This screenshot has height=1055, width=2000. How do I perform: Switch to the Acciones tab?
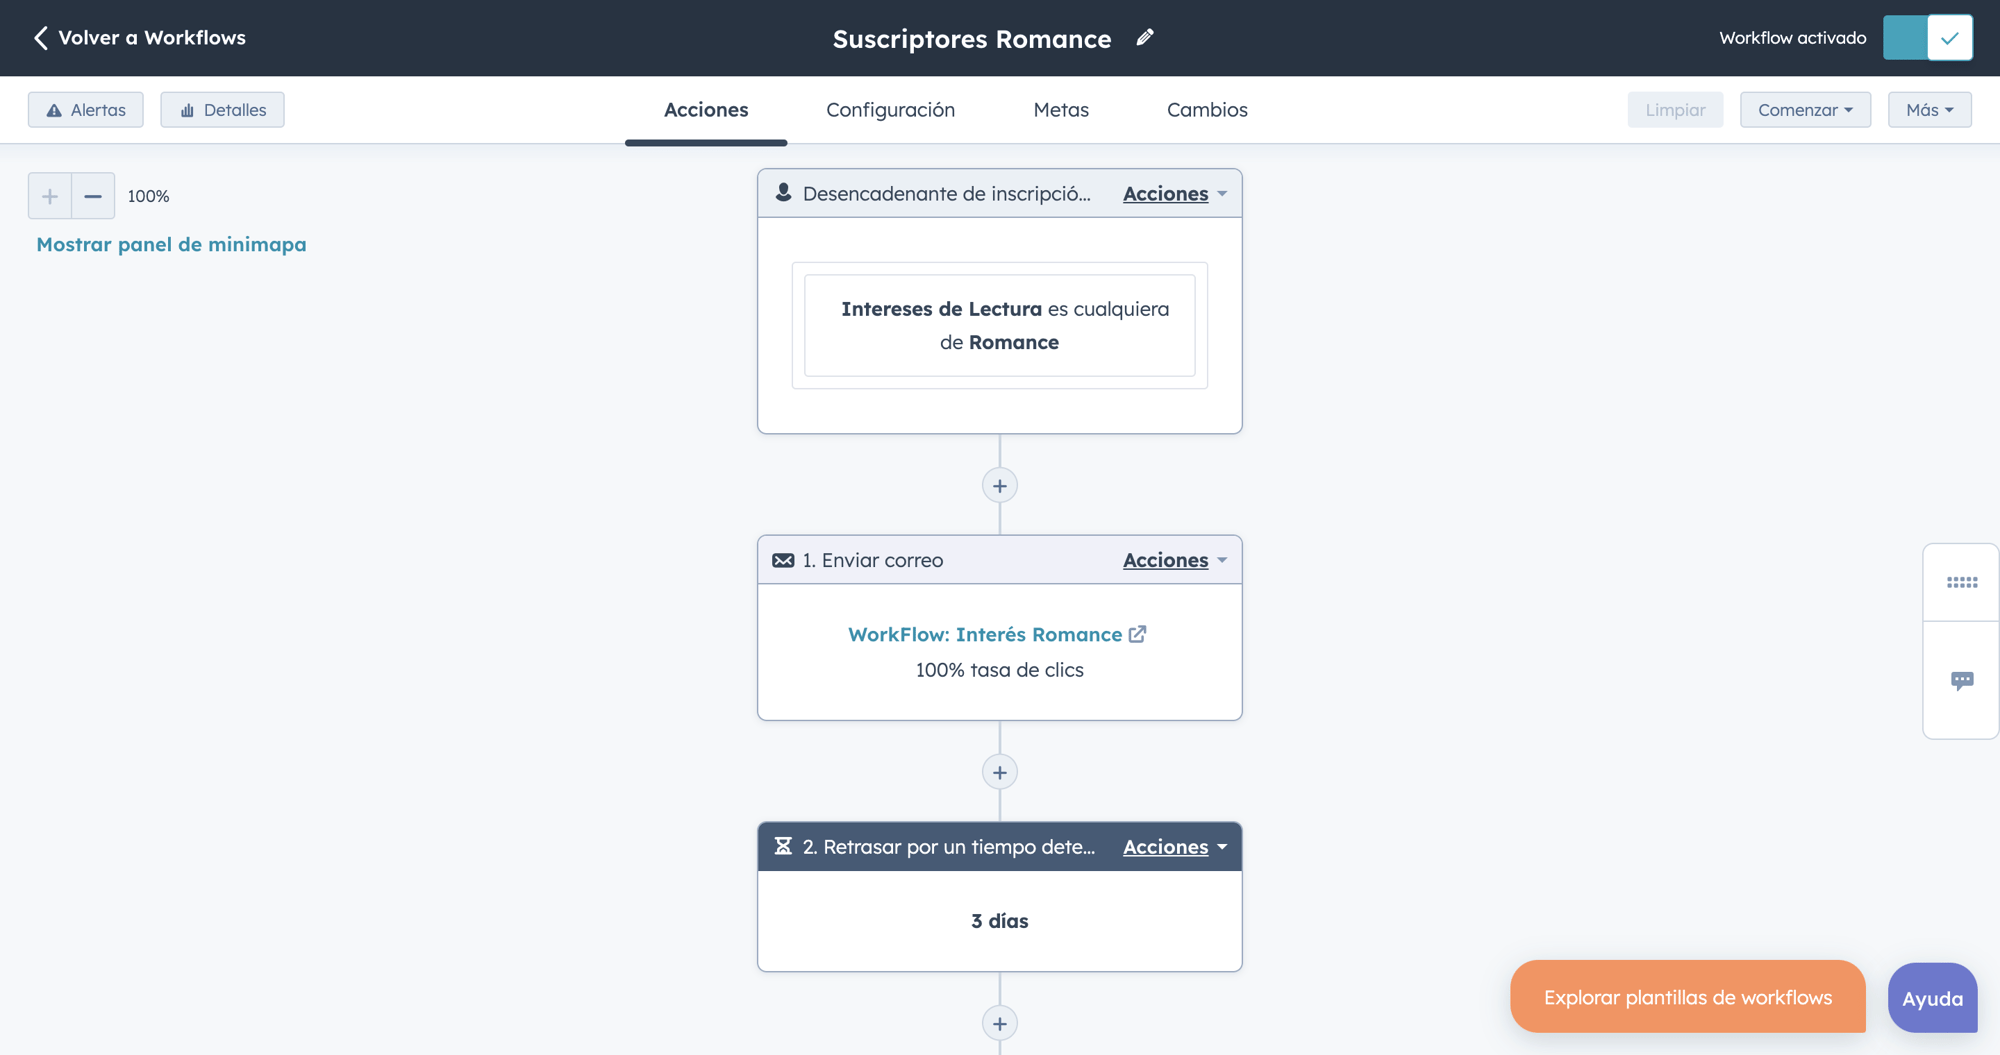click(x=706, y=110)
